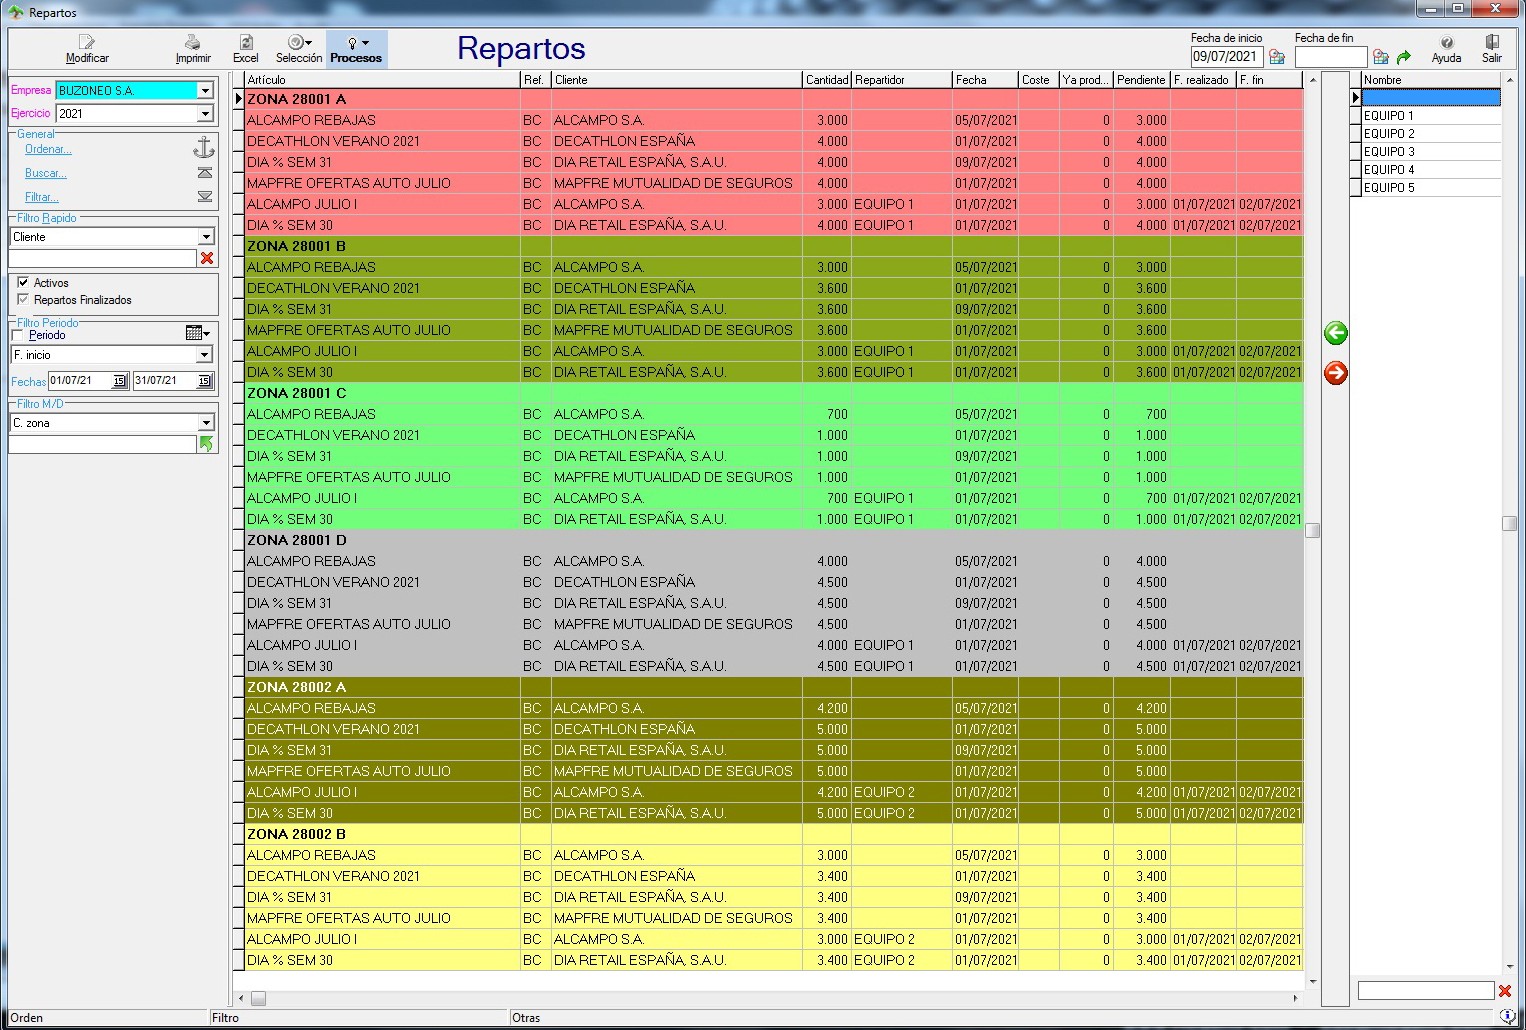Image resolution: width=1526 pixels, height=1030 pixels.
Task: Select the ZONA 28002 B header row
Action: (774, 834)
